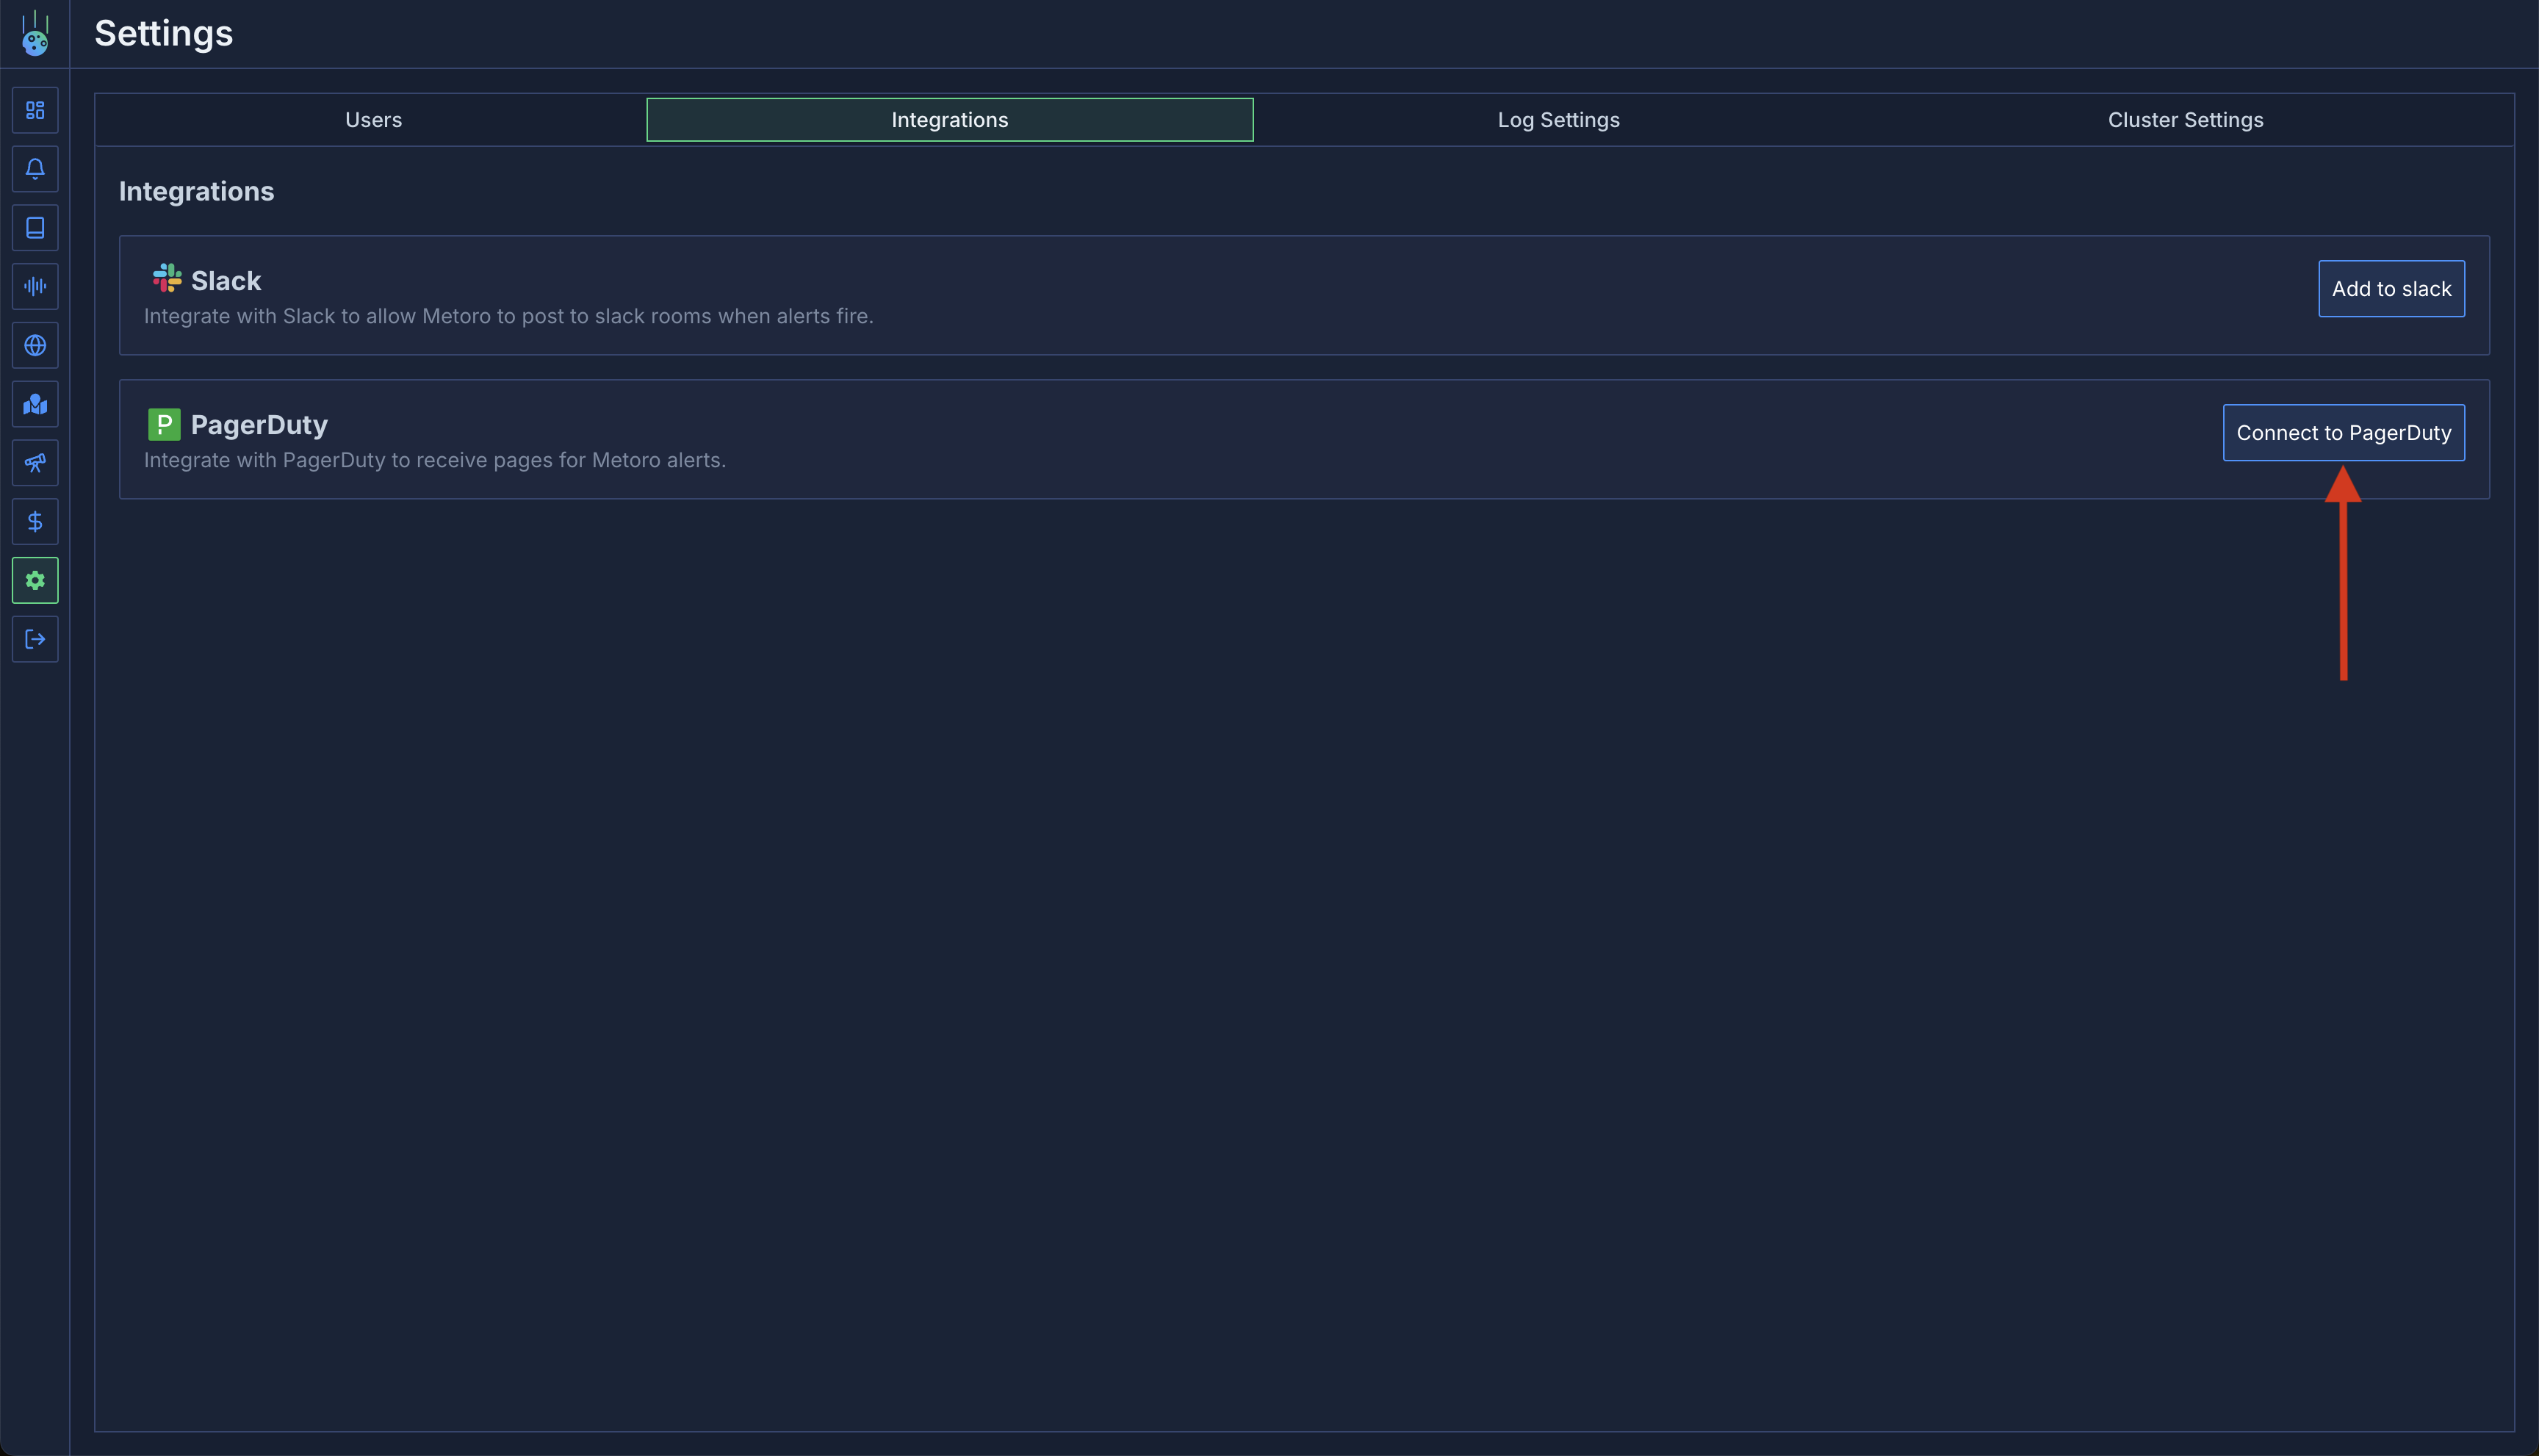2539x1456 pixels.
Task: Open the service map icon
Action: (35, 404)
